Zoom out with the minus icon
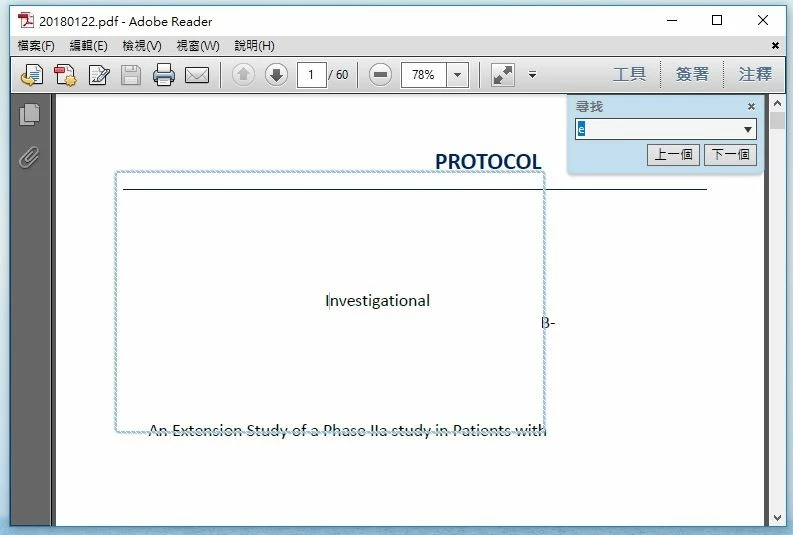 coord(380,75)
